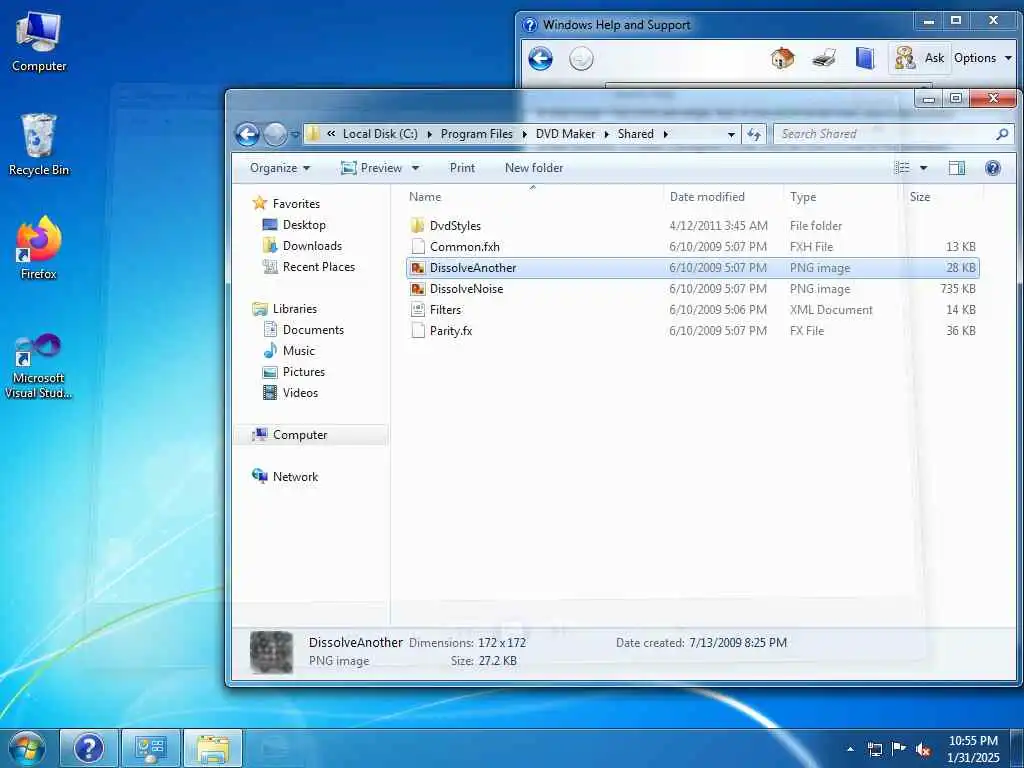Open the Windows Start menu
Screen dimensions: 1024x768
pyautogui.click(x=27, y=748)
